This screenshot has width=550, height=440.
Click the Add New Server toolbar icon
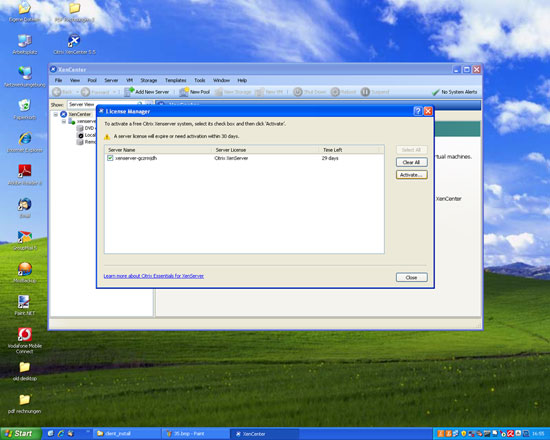(x=129, y=92)
